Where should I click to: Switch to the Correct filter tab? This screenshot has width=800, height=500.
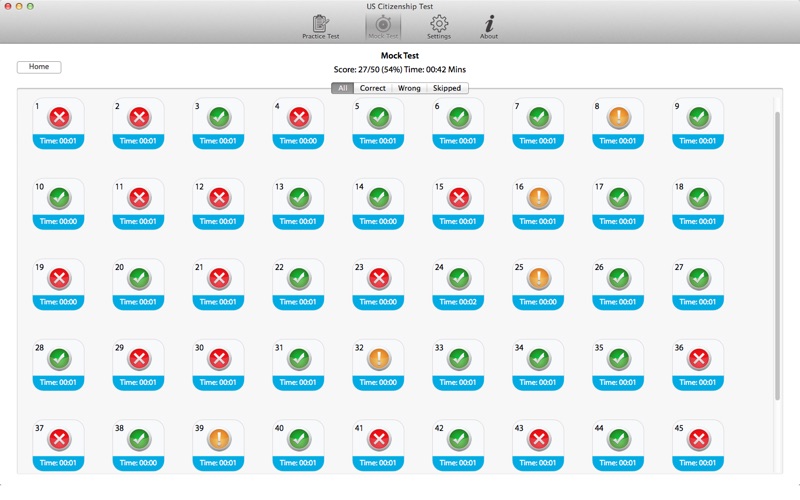click(x=372, y=88)
